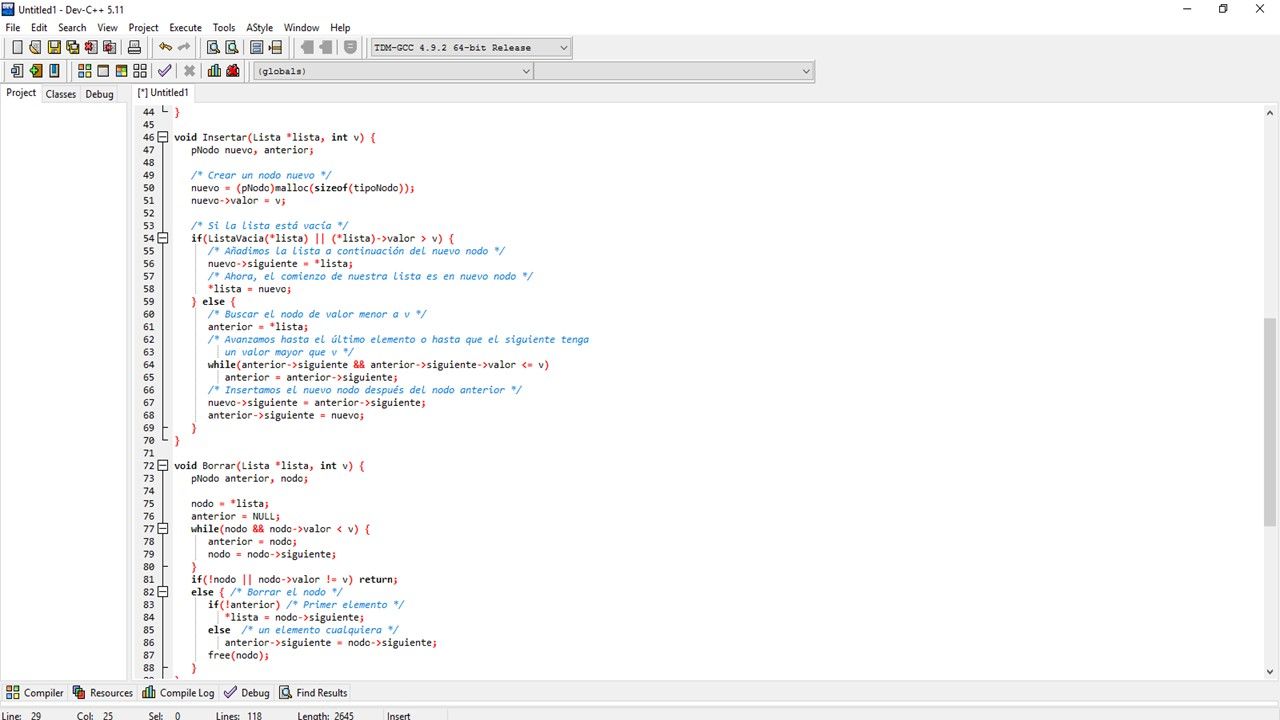Collapse the while loop fold at line 77
Viewport: 1280px width, 720px height.
pos(163,529)
